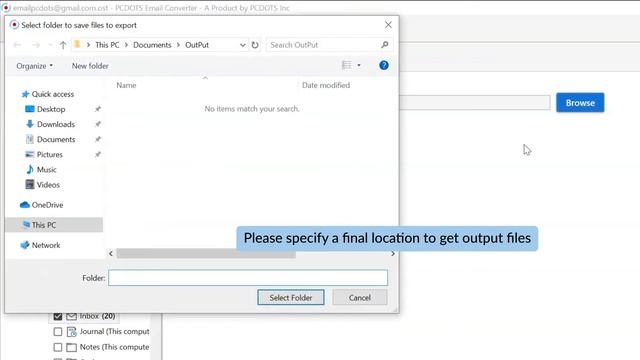
Task: Click the Folder name input field
Action: pos(248,278)
